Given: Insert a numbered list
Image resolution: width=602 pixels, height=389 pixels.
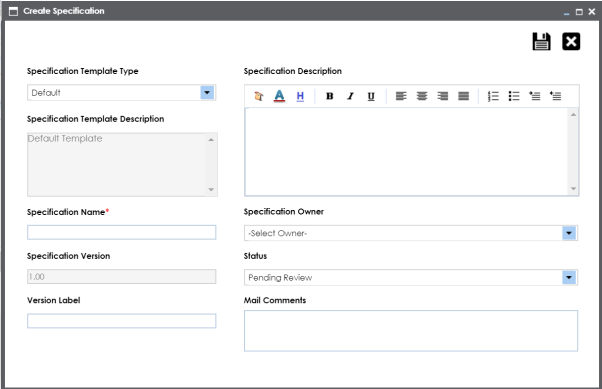Looking at the screenshot, I should (493, 96).
